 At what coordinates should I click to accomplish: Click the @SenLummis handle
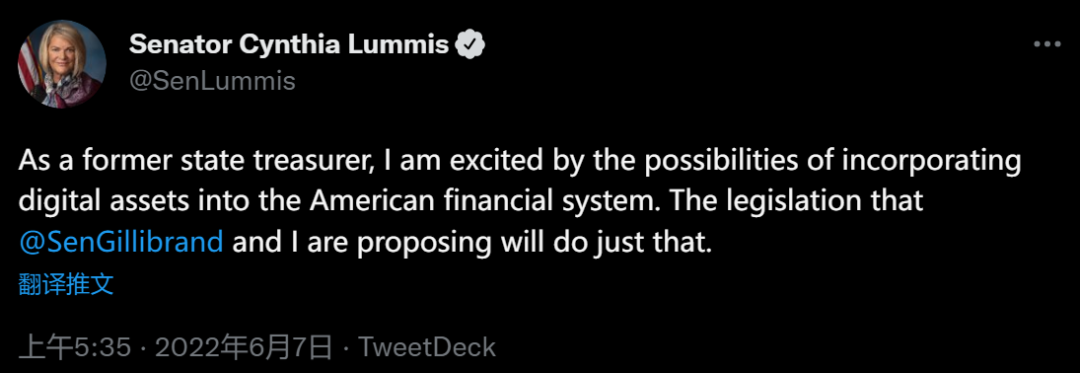click(x=212, y=81)
